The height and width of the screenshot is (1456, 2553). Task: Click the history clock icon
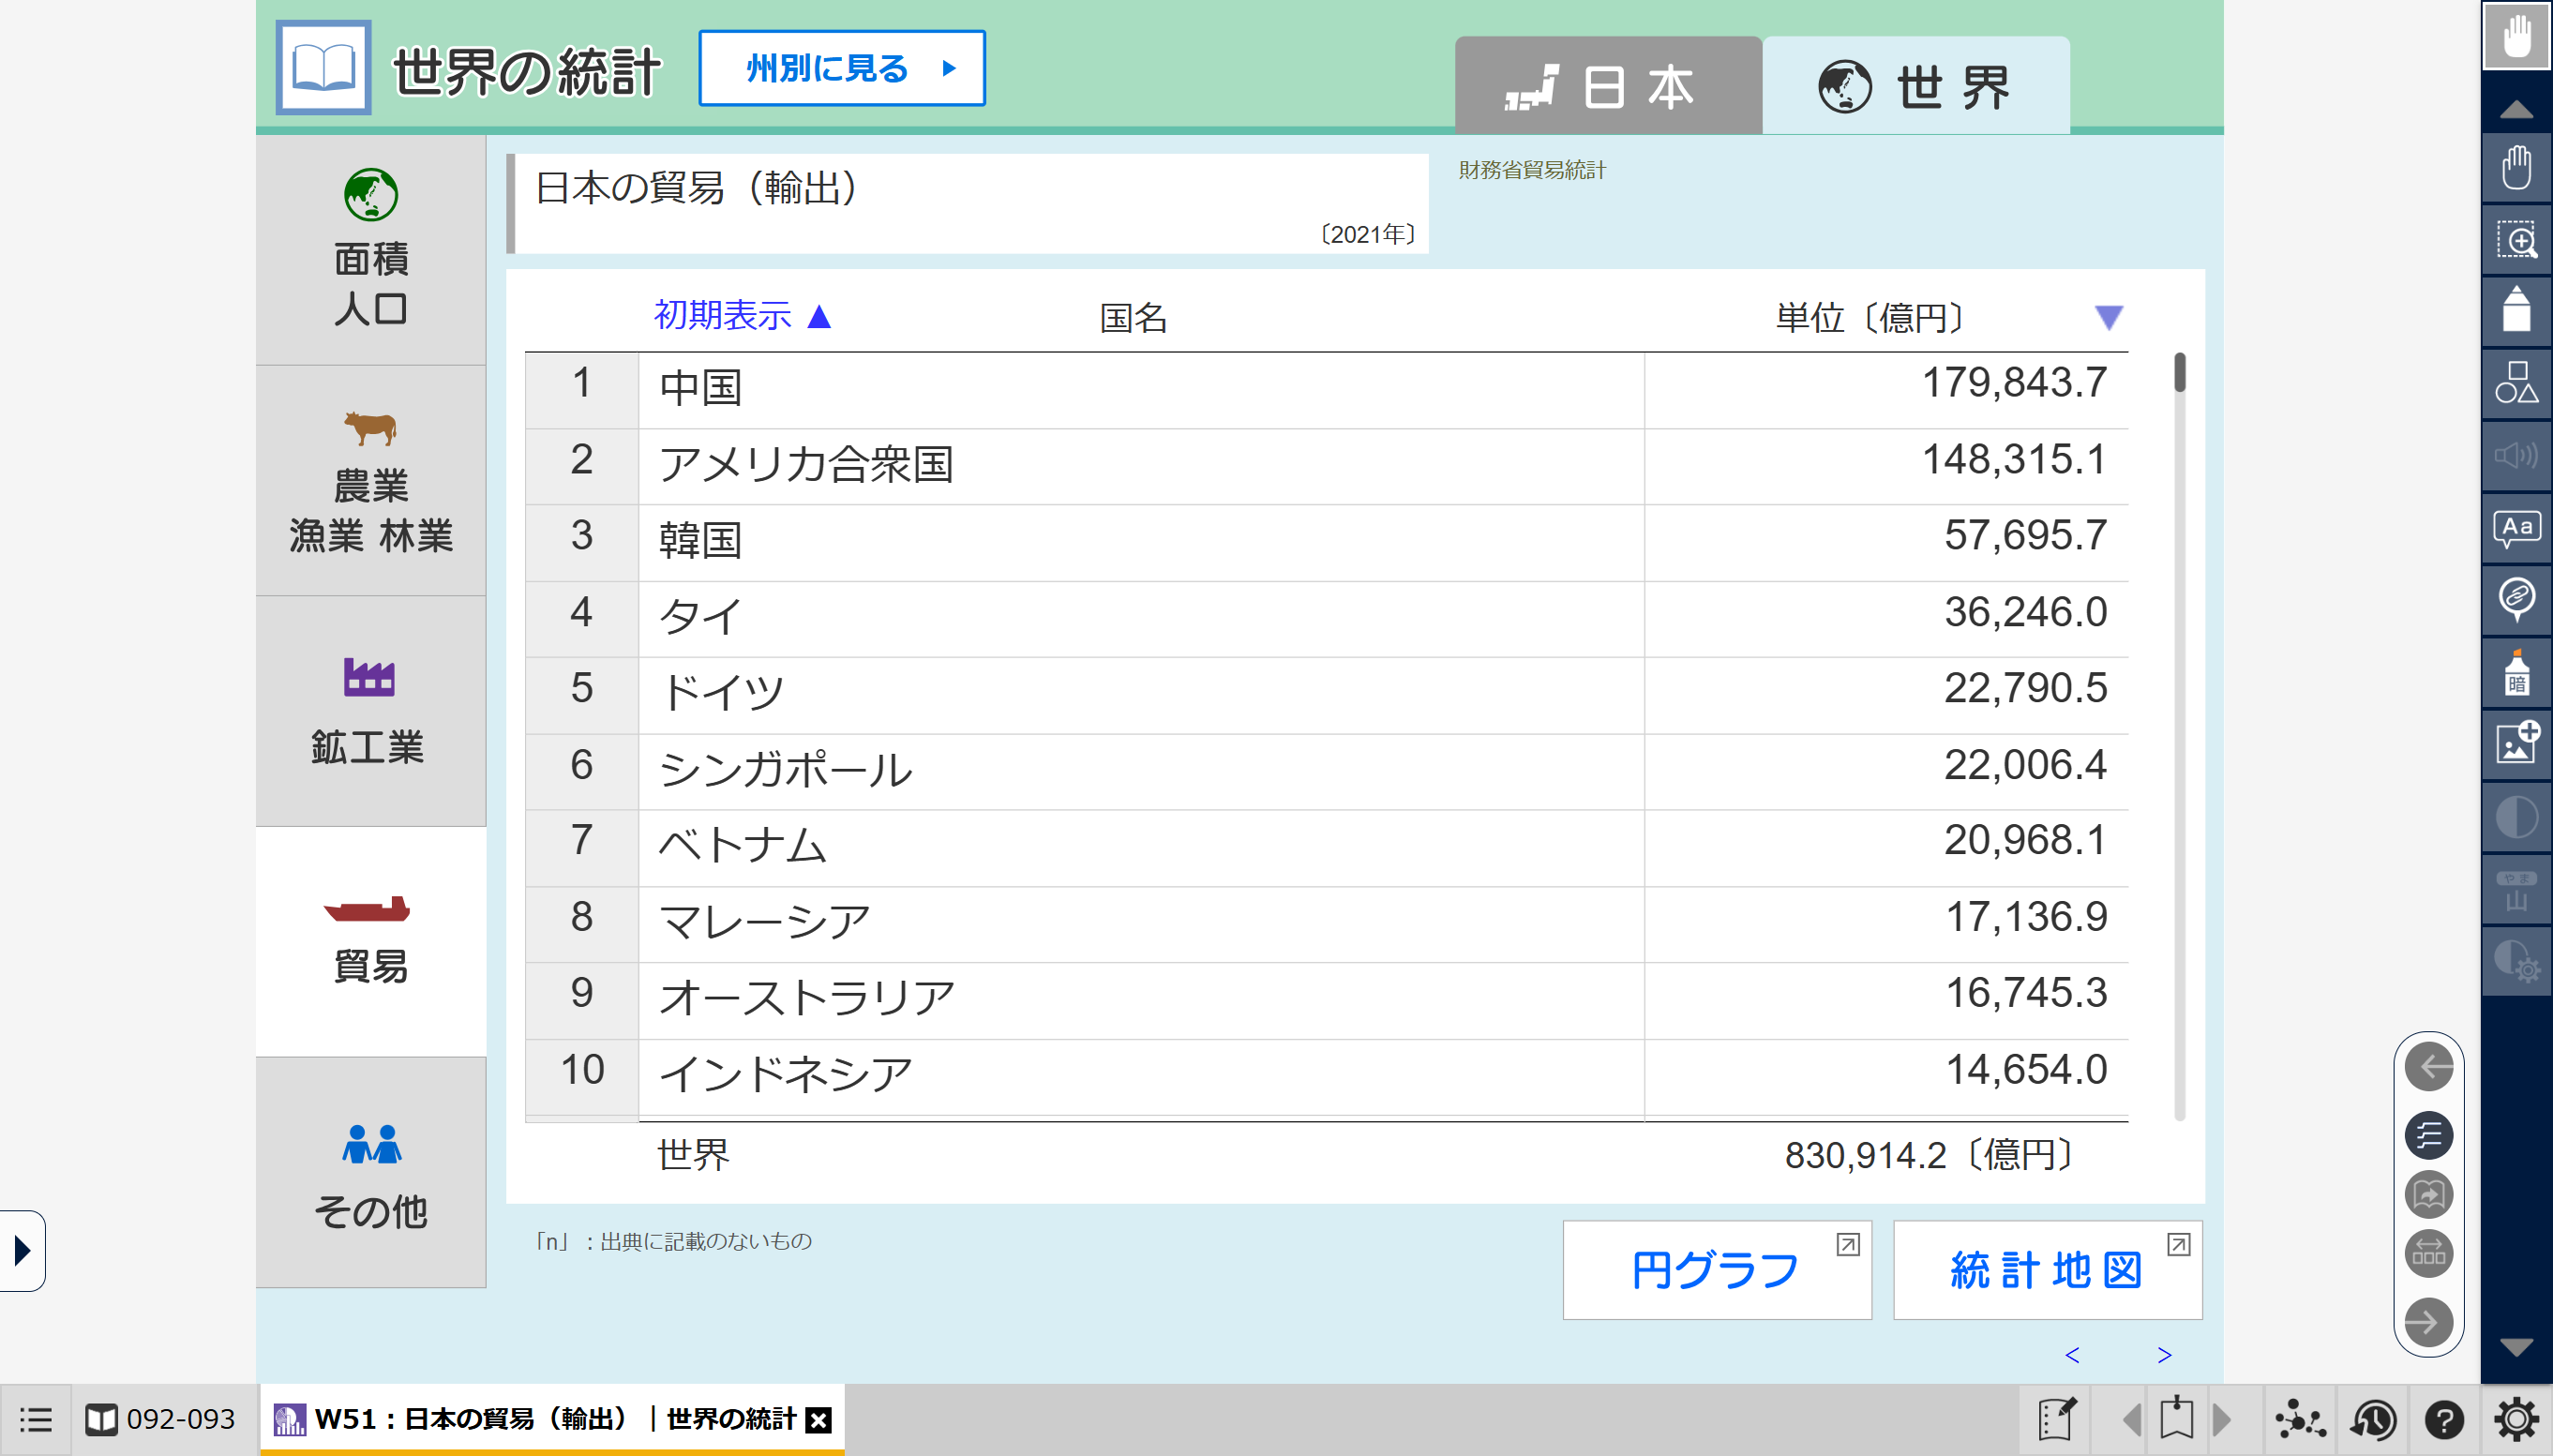tap(2373, 1420)
